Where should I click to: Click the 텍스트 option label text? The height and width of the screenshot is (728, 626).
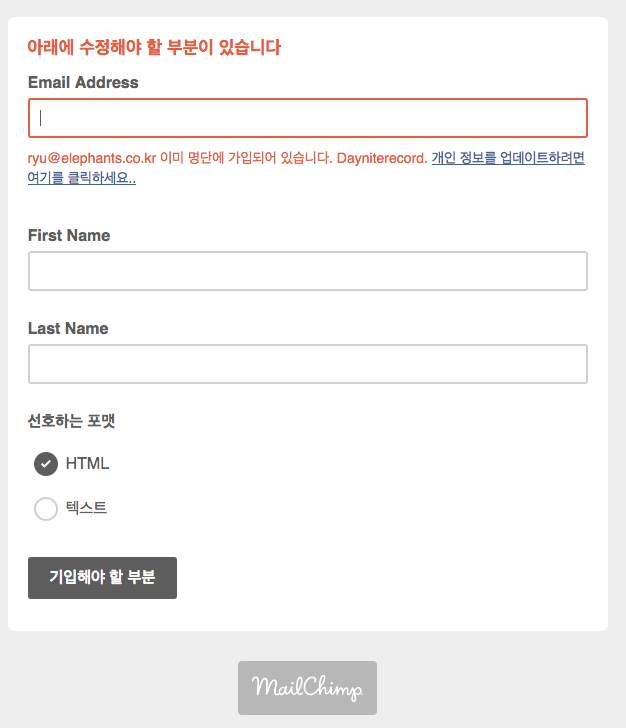pos(86,507)
